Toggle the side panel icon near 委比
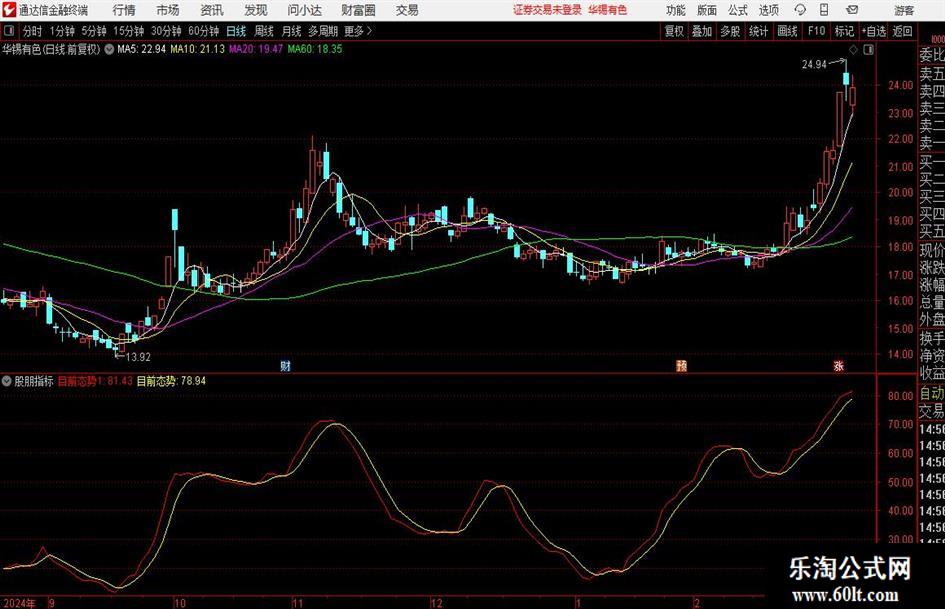 pos(868,50)
